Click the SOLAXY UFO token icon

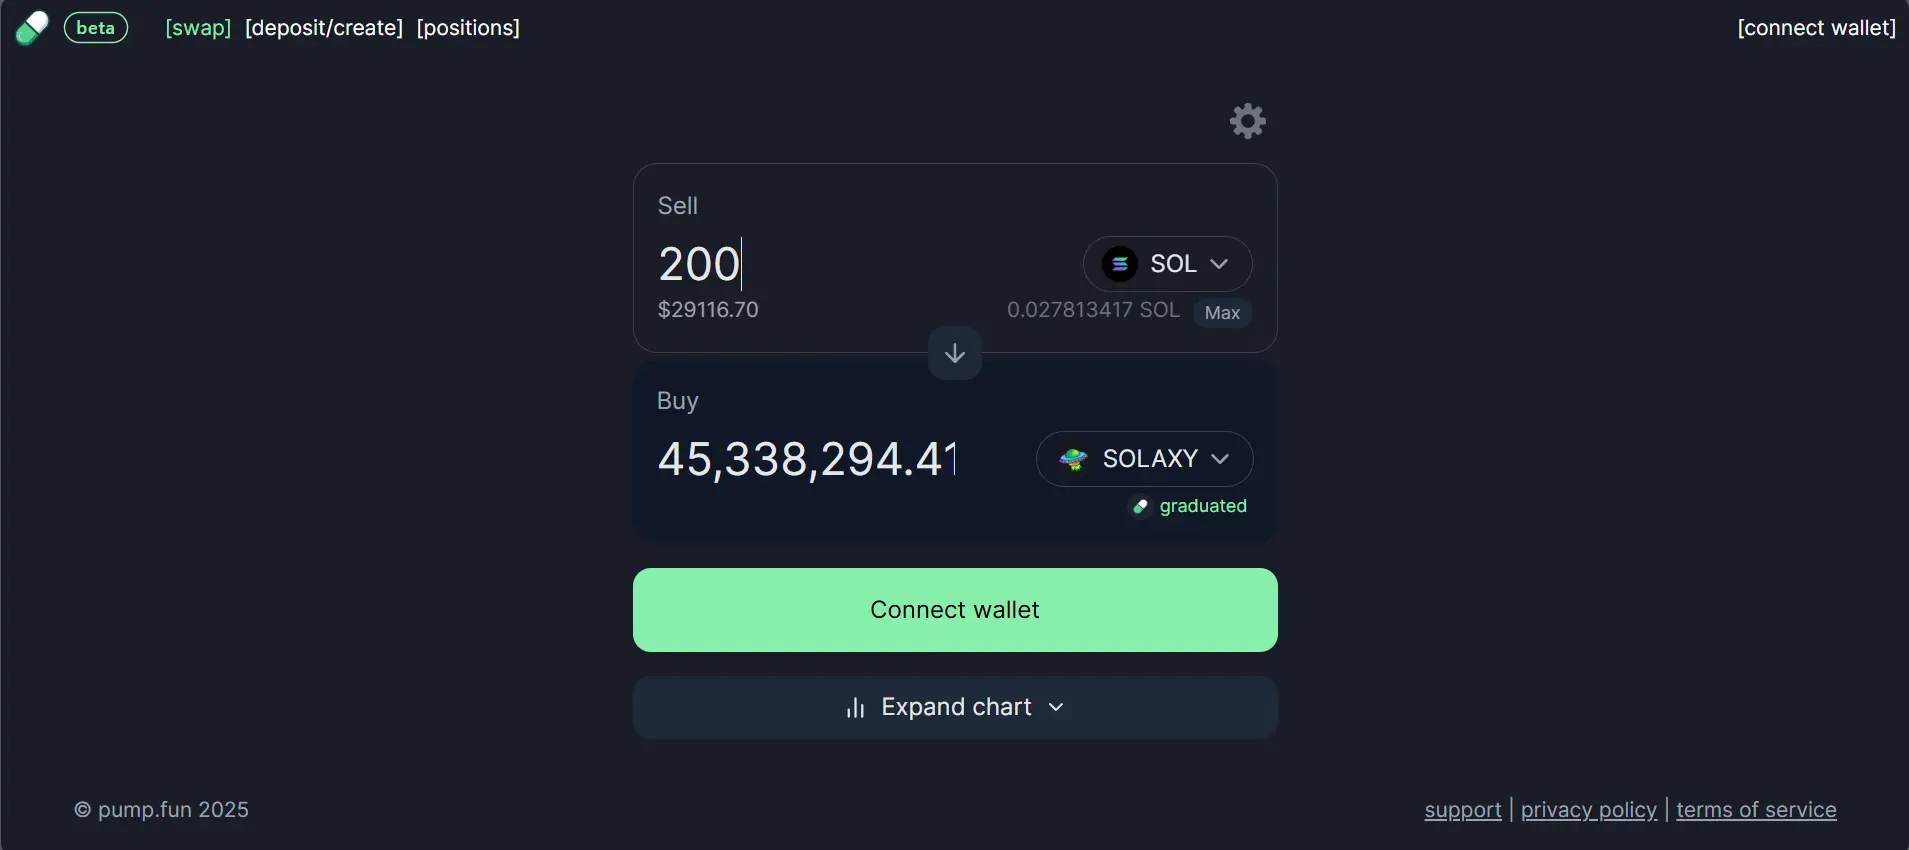(x=1072, y=459)
